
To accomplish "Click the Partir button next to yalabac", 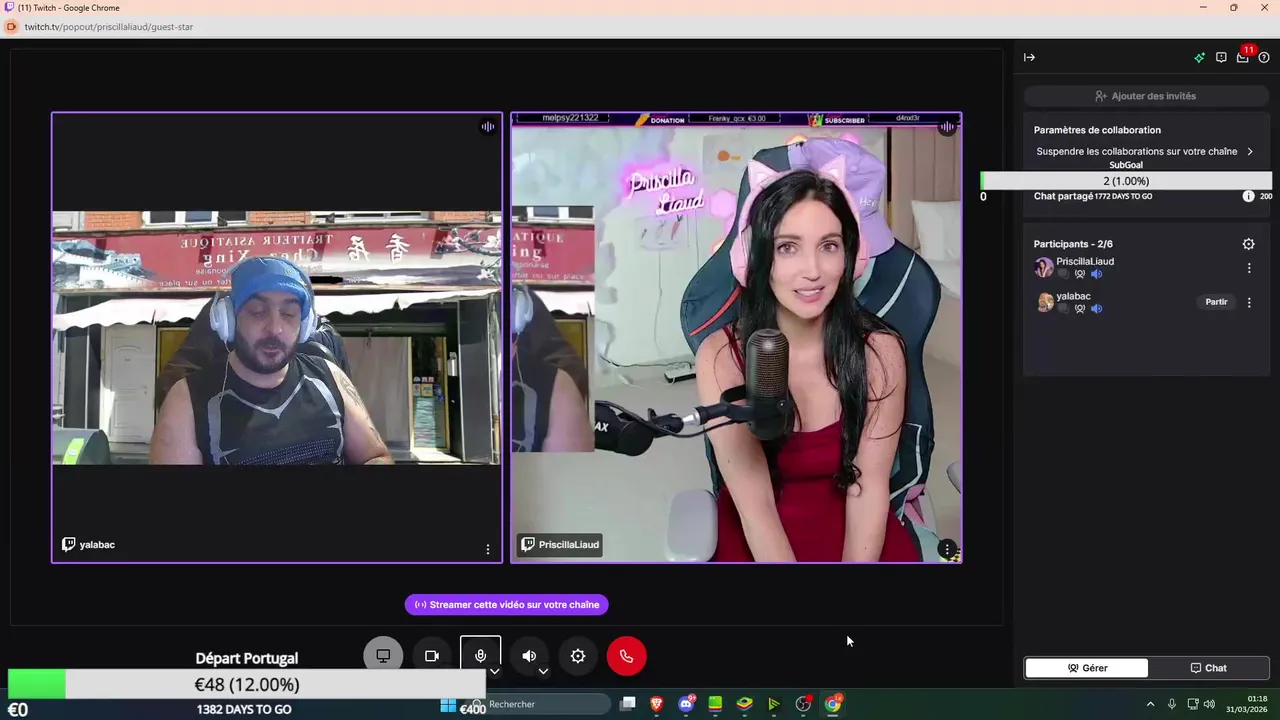I will [1216, 302].
